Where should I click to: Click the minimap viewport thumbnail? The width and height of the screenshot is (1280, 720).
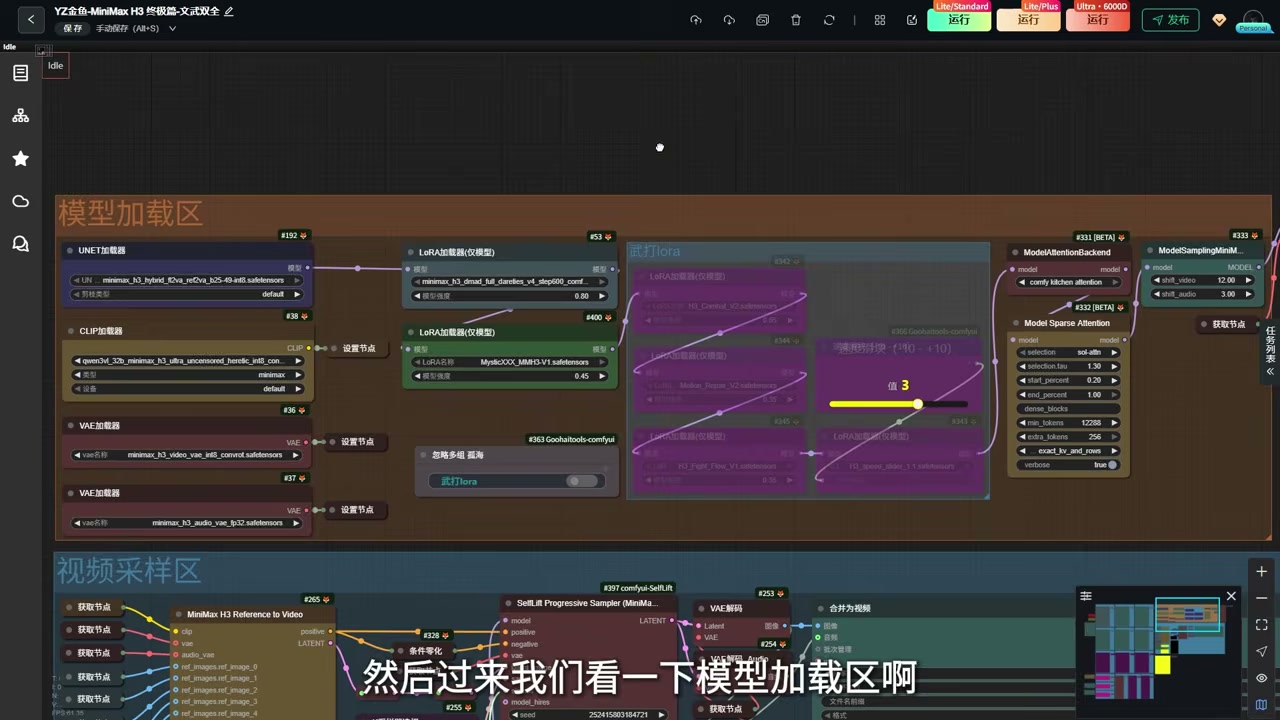[x=1187, y=612]
